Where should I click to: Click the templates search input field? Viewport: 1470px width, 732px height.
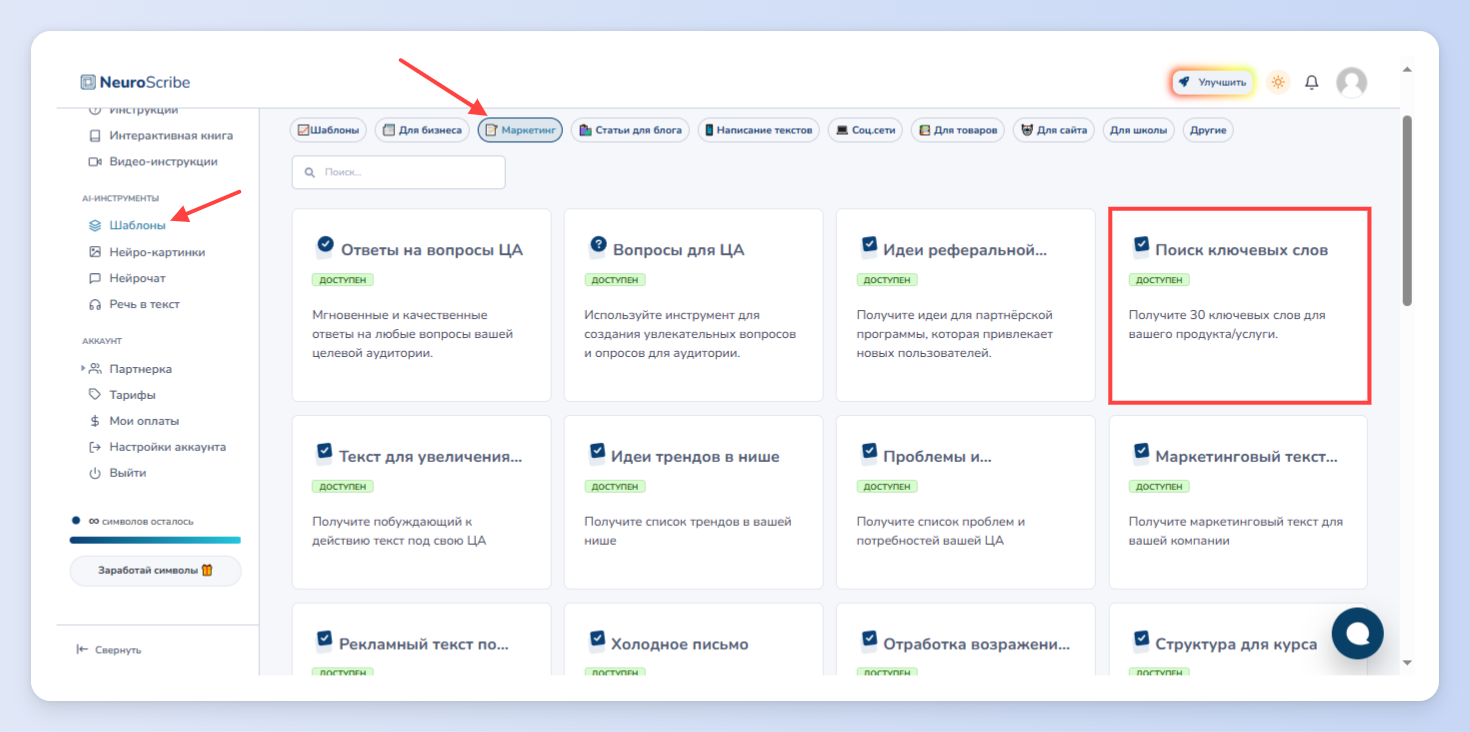(x=398, y=172)
